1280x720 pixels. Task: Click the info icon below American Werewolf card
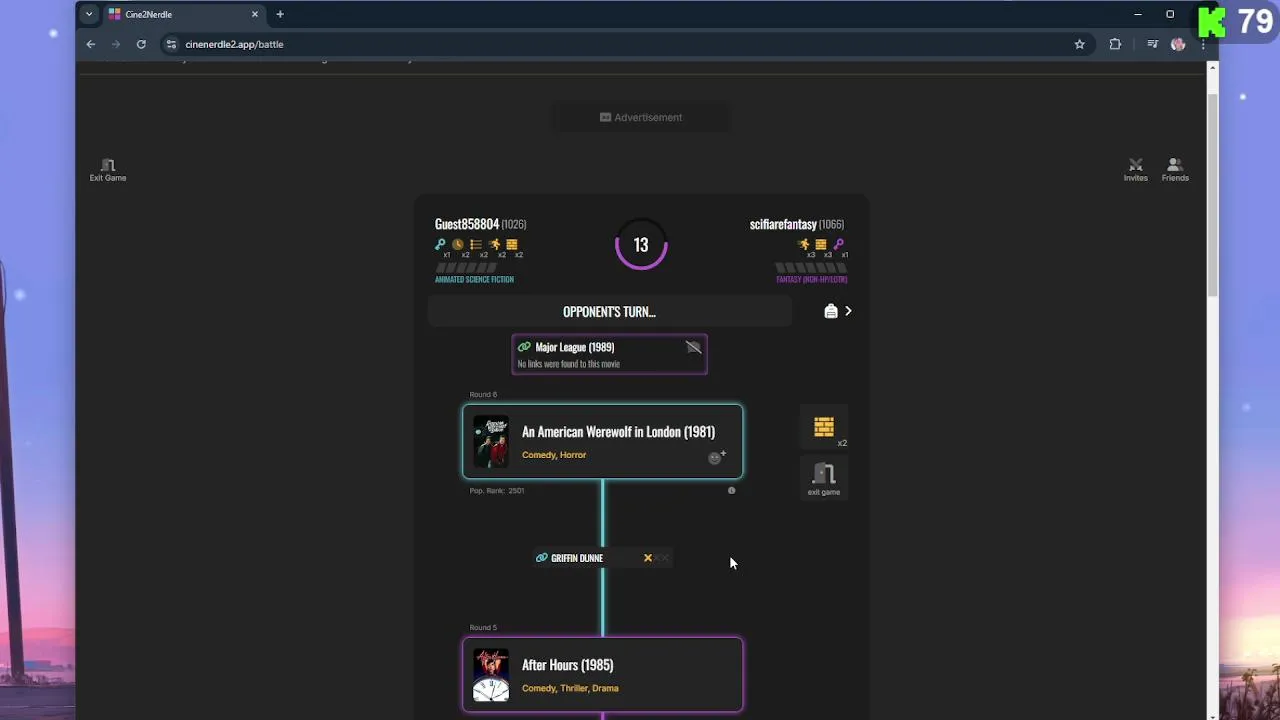click(732, 490)
